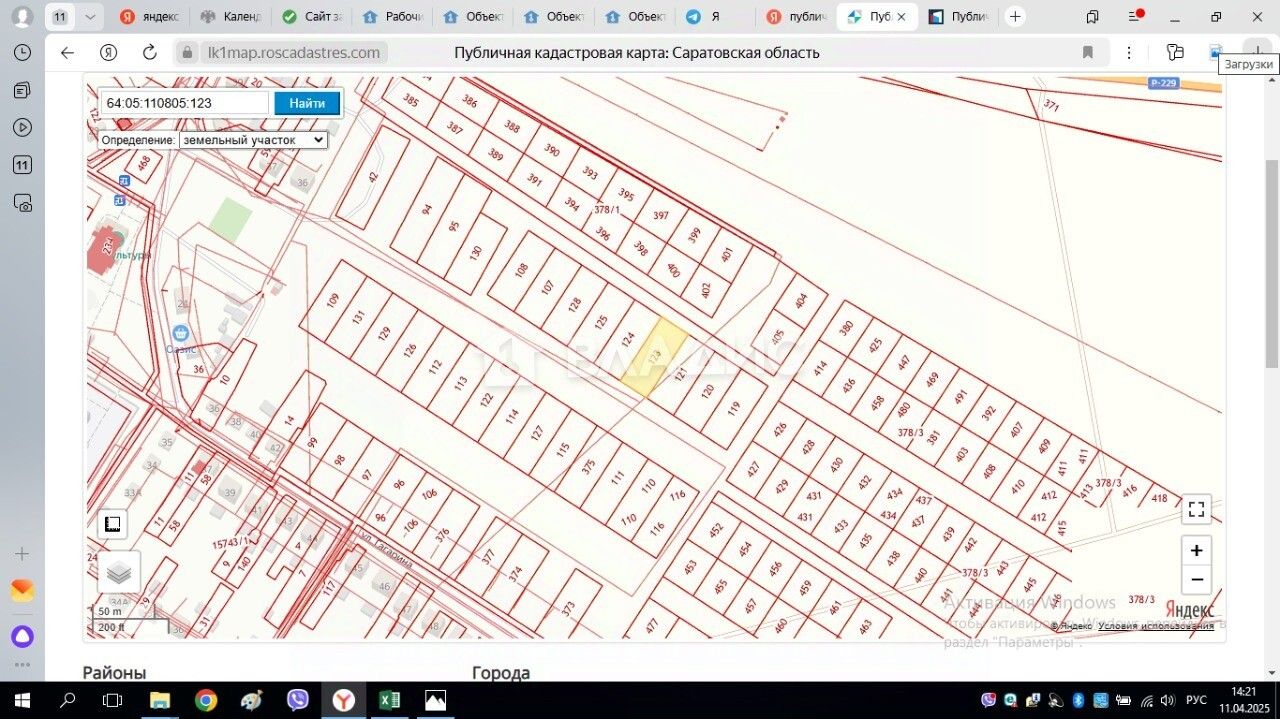Open Viber from the taskbar
The width and height of the screenshot is (1280, 719).
[x=297, y=700]
